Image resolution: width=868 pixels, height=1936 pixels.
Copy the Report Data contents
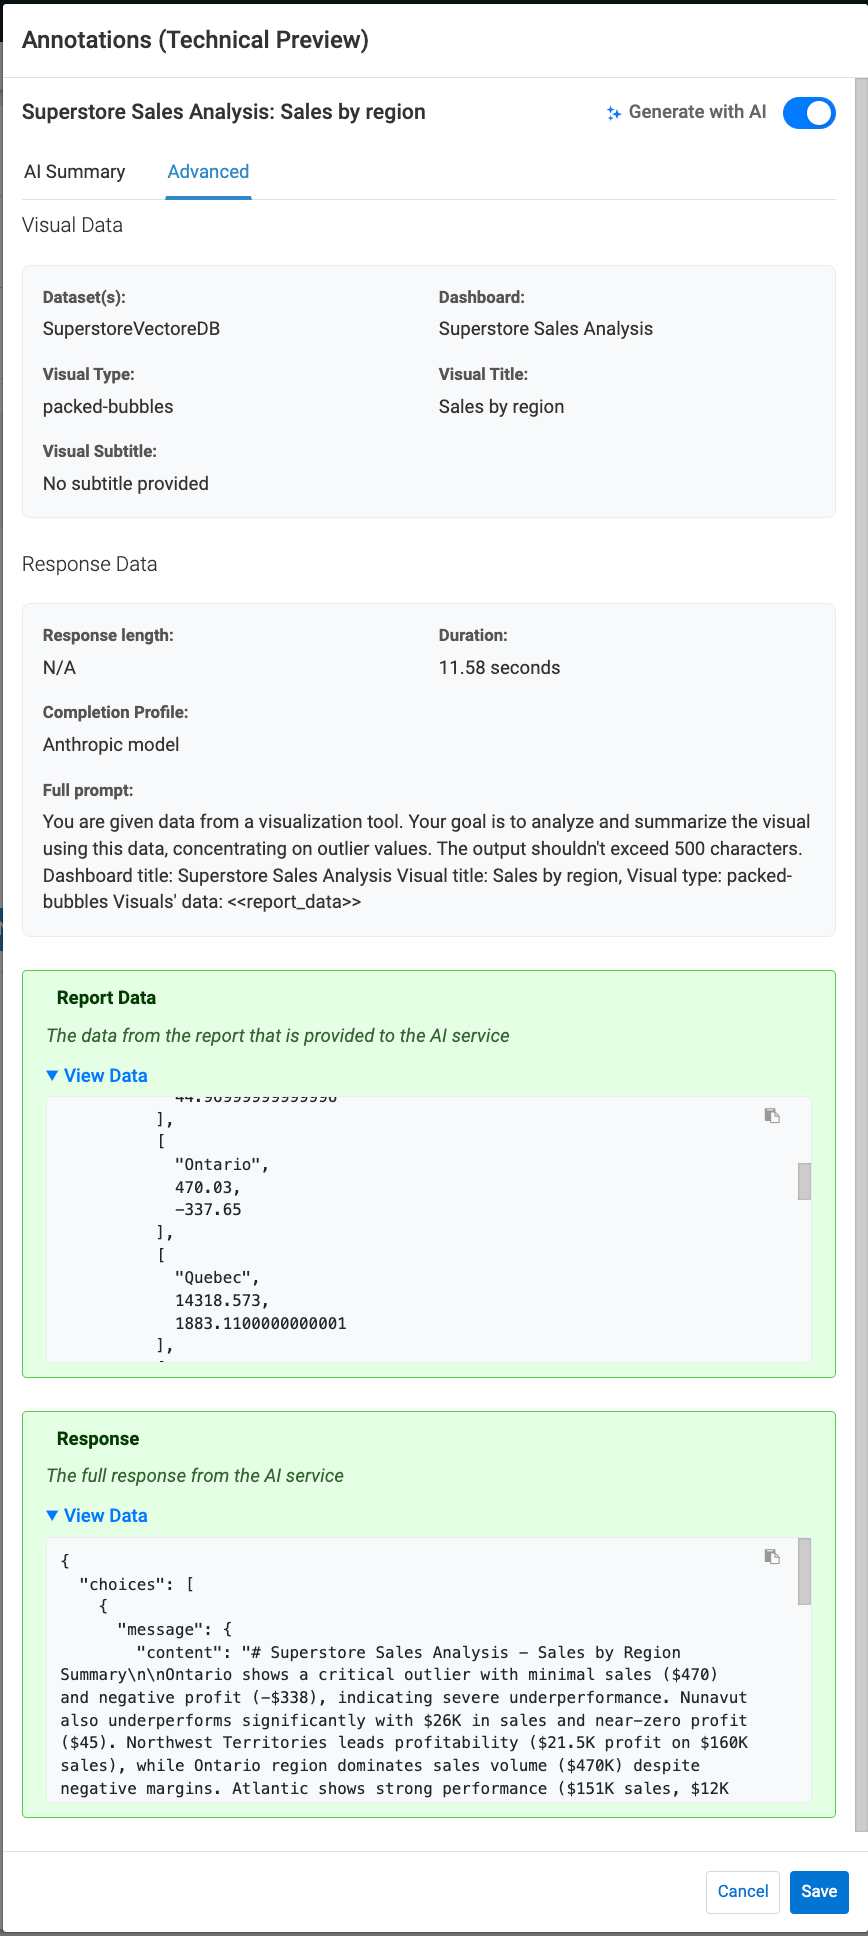tap(772, 1116)
